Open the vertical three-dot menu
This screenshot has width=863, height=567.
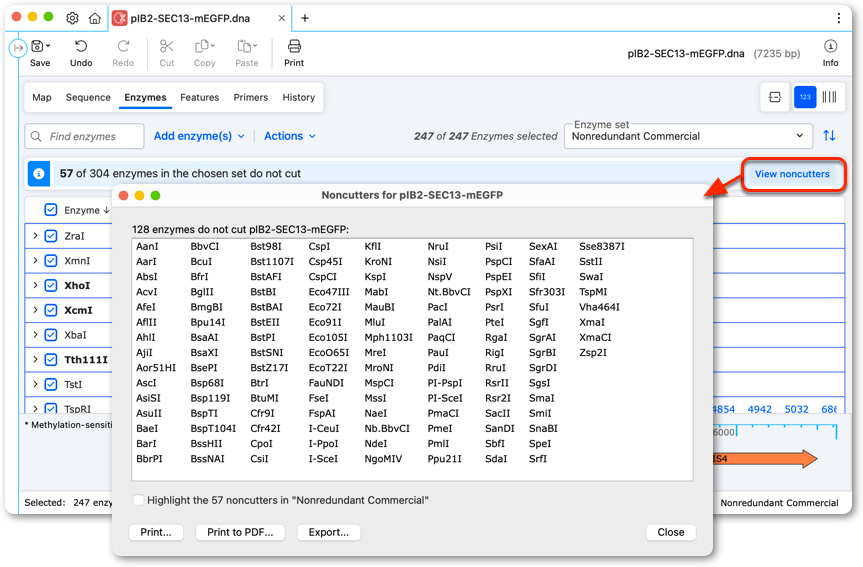click(838, 18)
